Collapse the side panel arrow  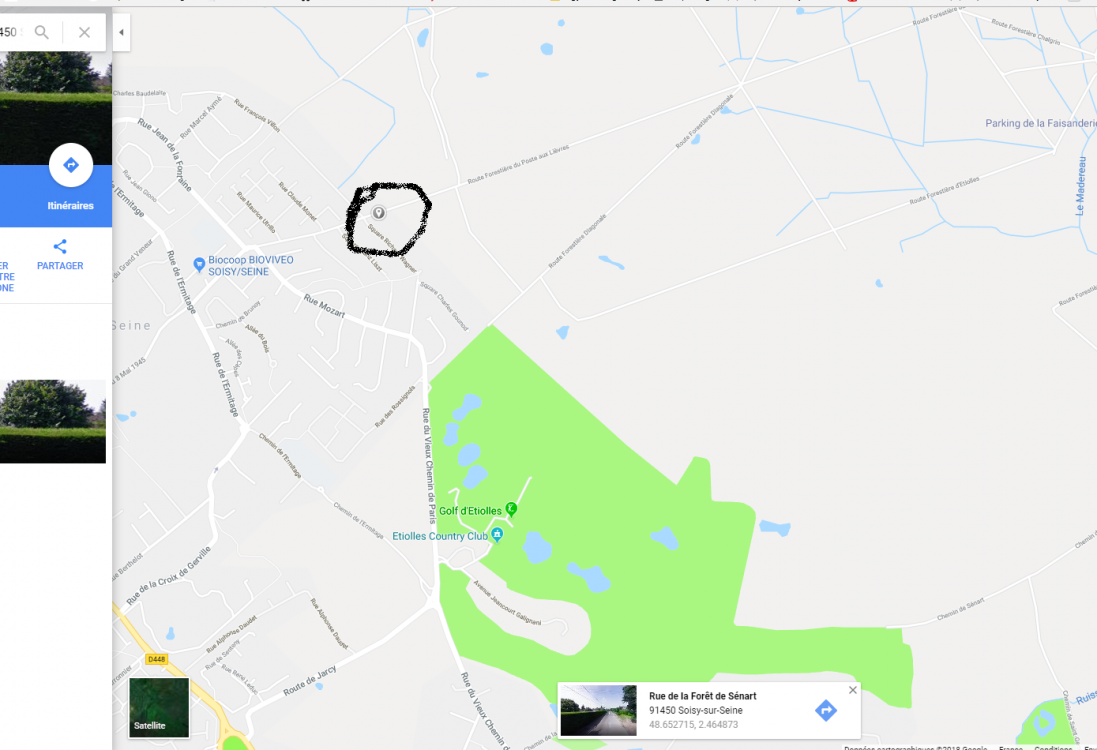pyautogui.click(x=121, y=32)
